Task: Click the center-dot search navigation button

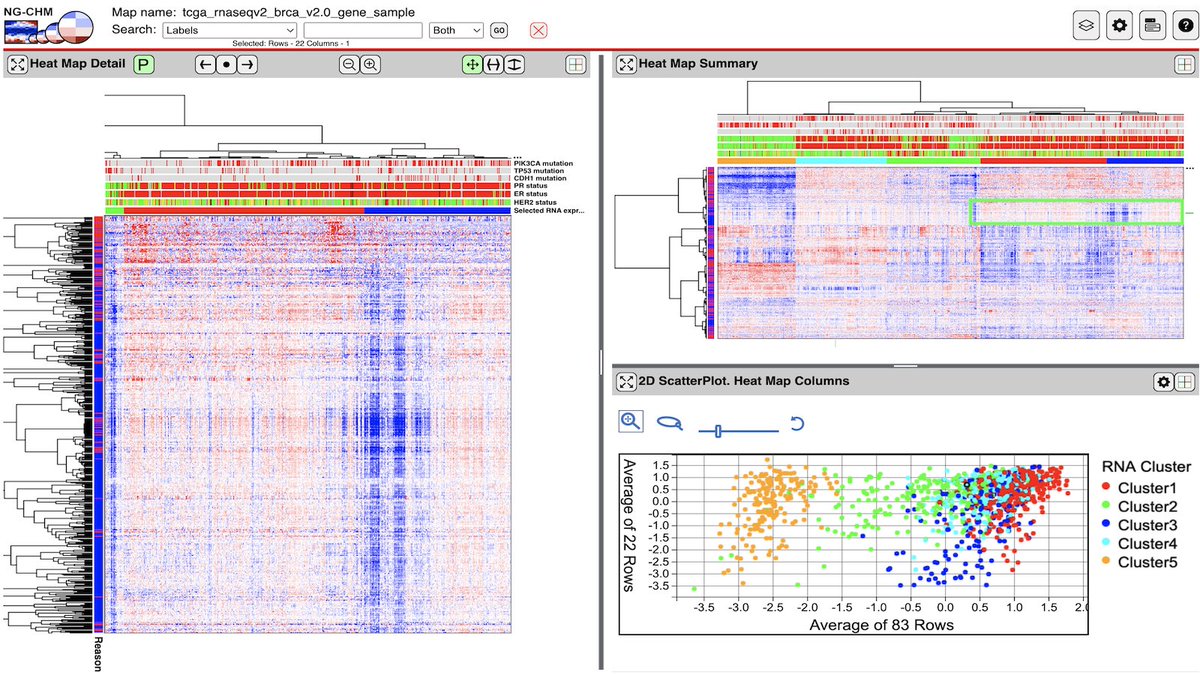Action: coord(226,64)
